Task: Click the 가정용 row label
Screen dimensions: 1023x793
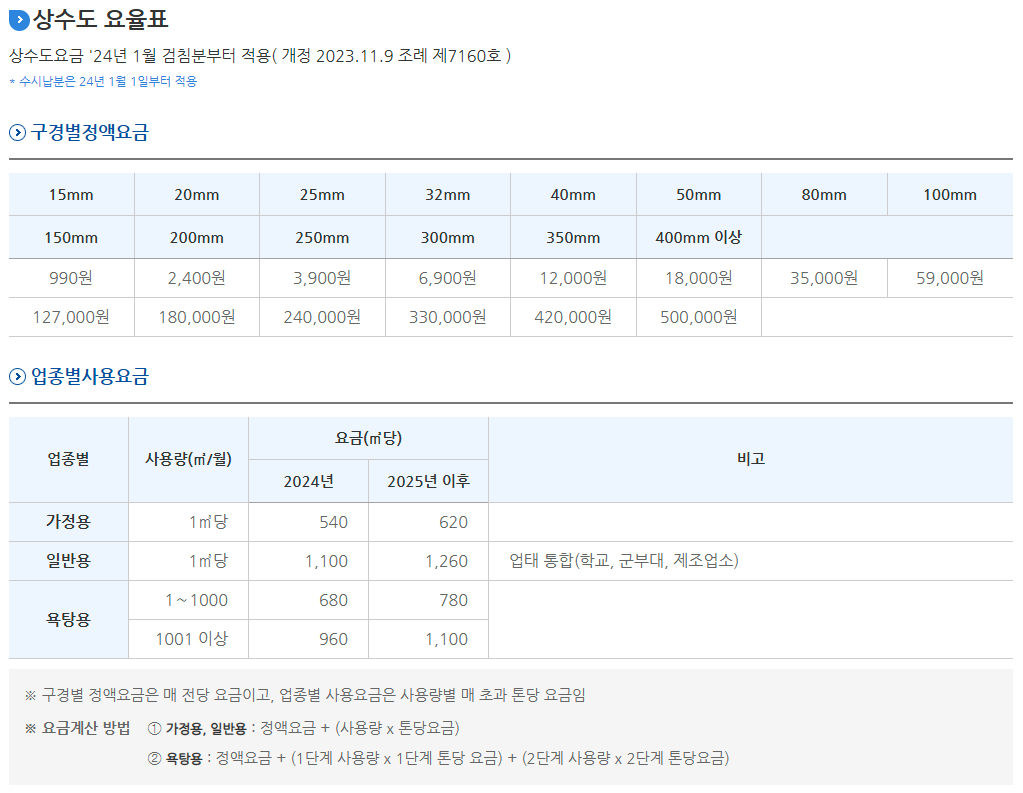Action: pos(67,521)
